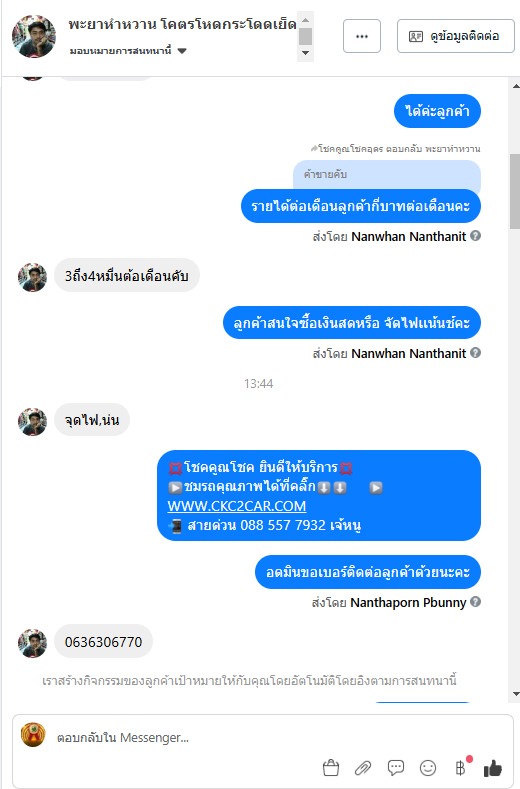The height and width of the screenshot is (789, 520).
Task: Click the header name scroll-down arrow
Action: pos(305,53)
